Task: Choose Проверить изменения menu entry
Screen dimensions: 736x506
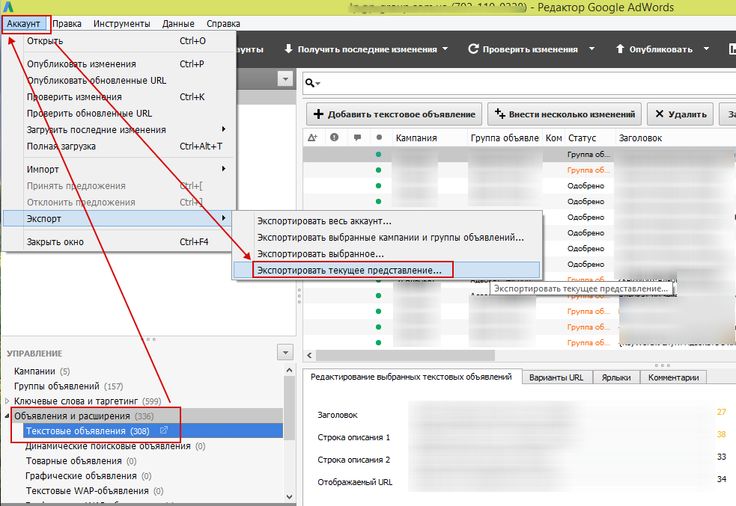Action: 119,97
